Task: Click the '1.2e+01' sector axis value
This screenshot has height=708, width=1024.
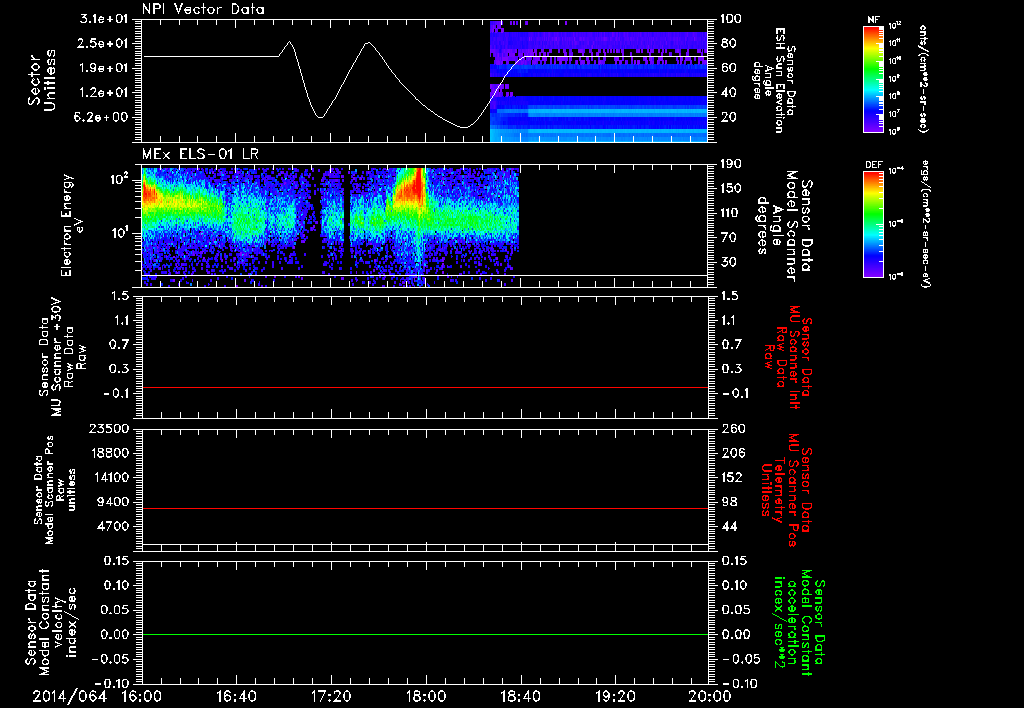Action: pyautogui.click(x=104, y=93)
